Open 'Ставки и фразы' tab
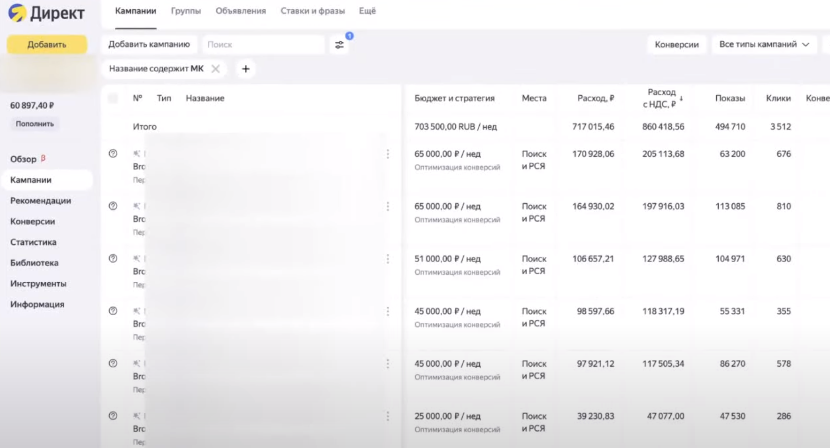This screenshot has width=830, height=448. pyautogui.click(x=312, y=11)
